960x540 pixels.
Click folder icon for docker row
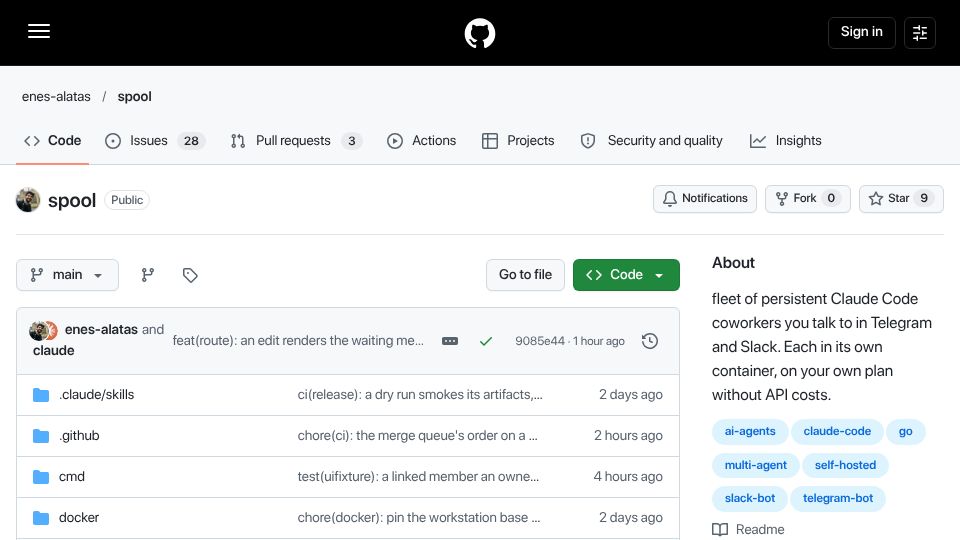(x=41, y=518)
